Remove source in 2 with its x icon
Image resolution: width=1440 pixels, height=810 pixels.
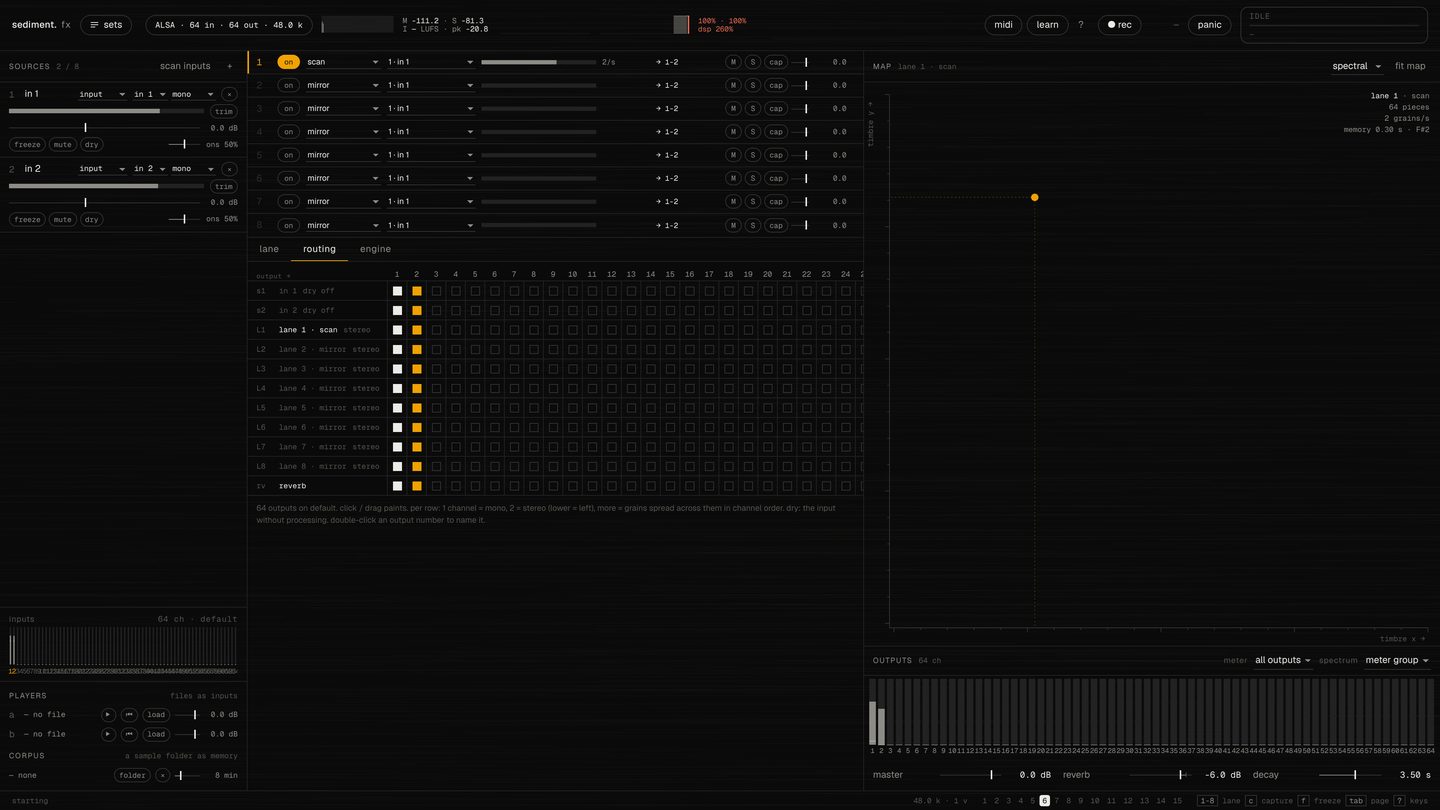click(x=229, y=169)
